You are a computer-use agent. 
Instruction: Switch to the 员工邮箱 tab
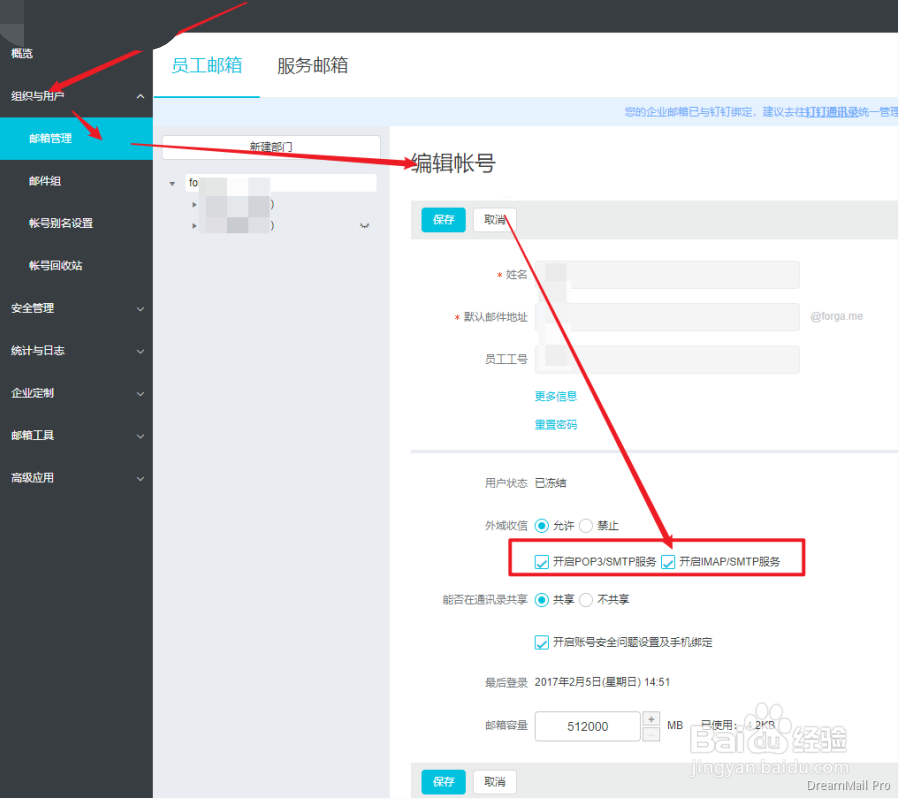[x=206, y=65]
